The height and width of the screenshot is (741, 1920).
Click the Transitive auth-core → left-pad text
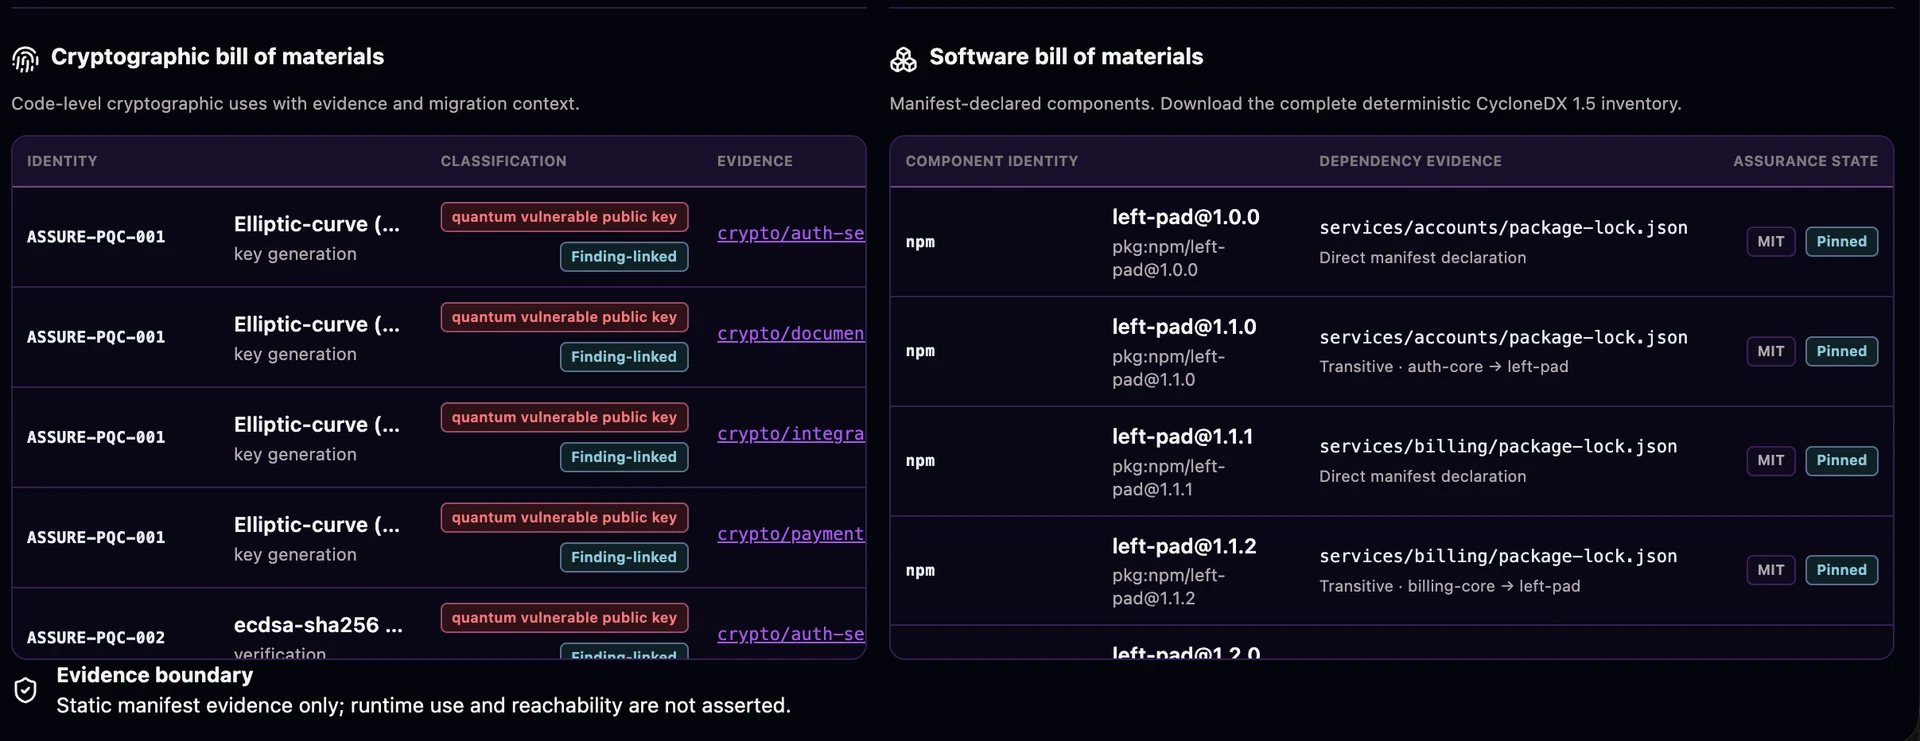[x=1443, y=367]
